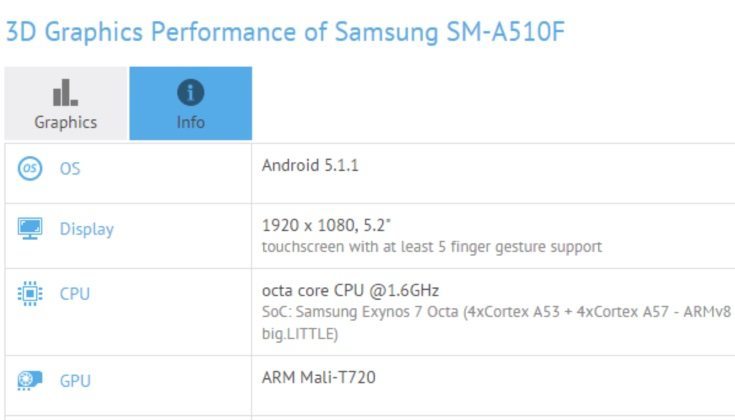Click the GPU graphics card icon
735x420 pixels.
(x=30, y=380)
